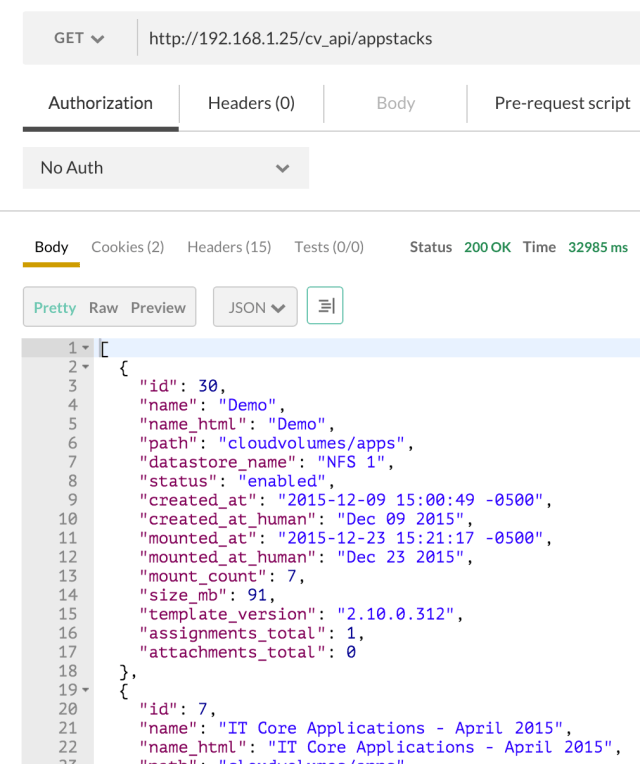The image size is (640, 764).
Task: Click the 200 OK status text
Action: click(488, 247)
